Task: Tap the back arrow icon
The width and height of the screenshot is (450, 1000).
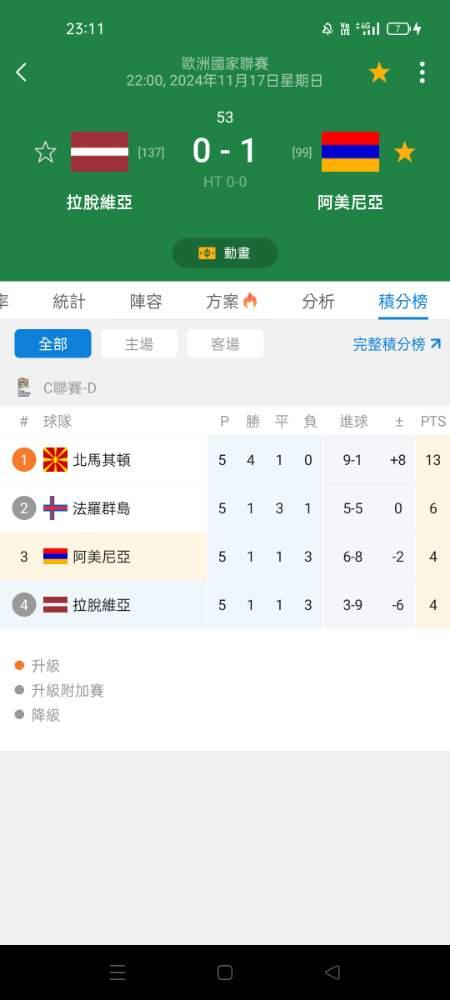Action: [21, 72]
